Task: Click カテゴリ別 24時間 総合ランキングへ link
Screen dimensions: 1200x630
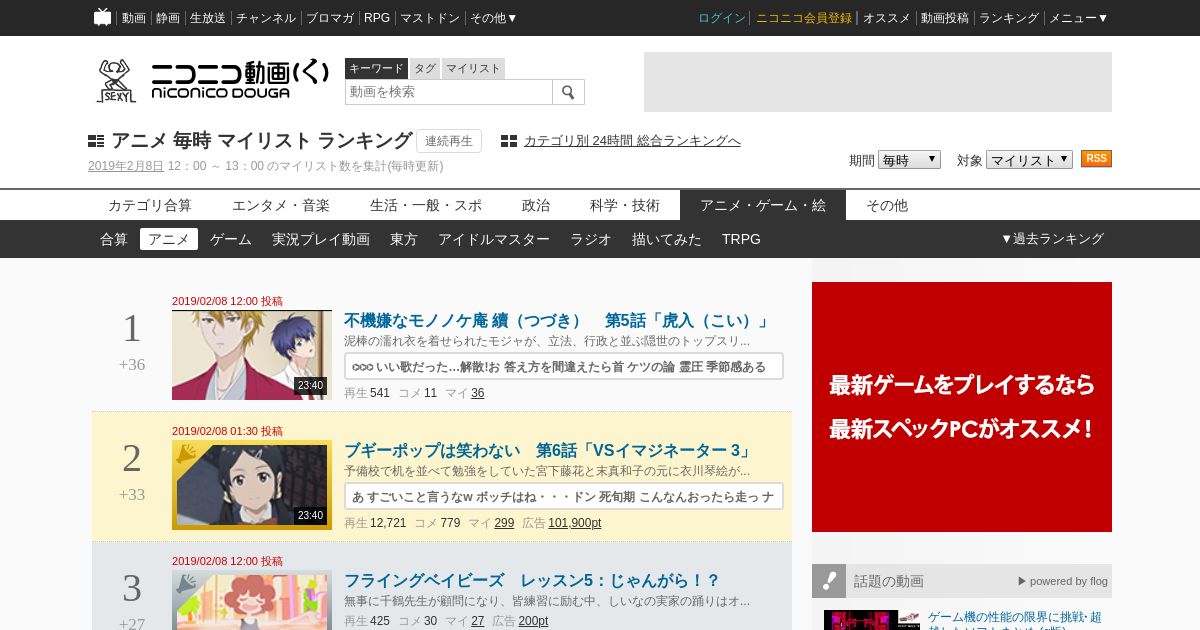Action: [x=632, y=141]
